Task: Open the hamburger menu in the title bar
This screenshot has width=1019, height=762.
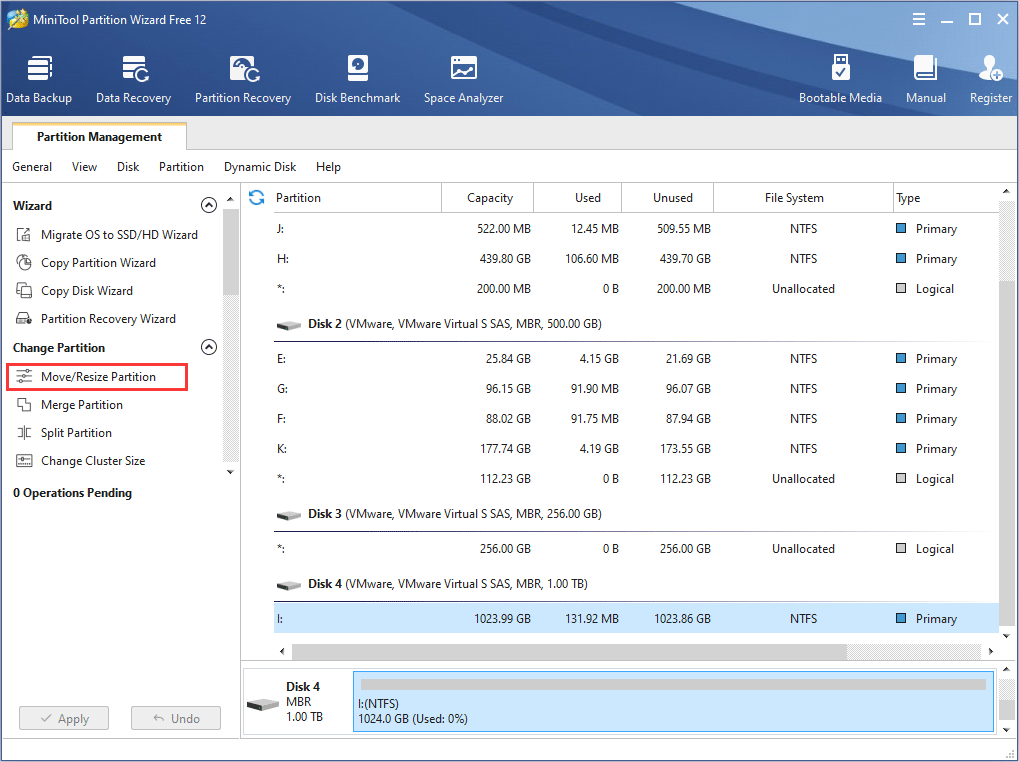Action: [x=918, y=19]
